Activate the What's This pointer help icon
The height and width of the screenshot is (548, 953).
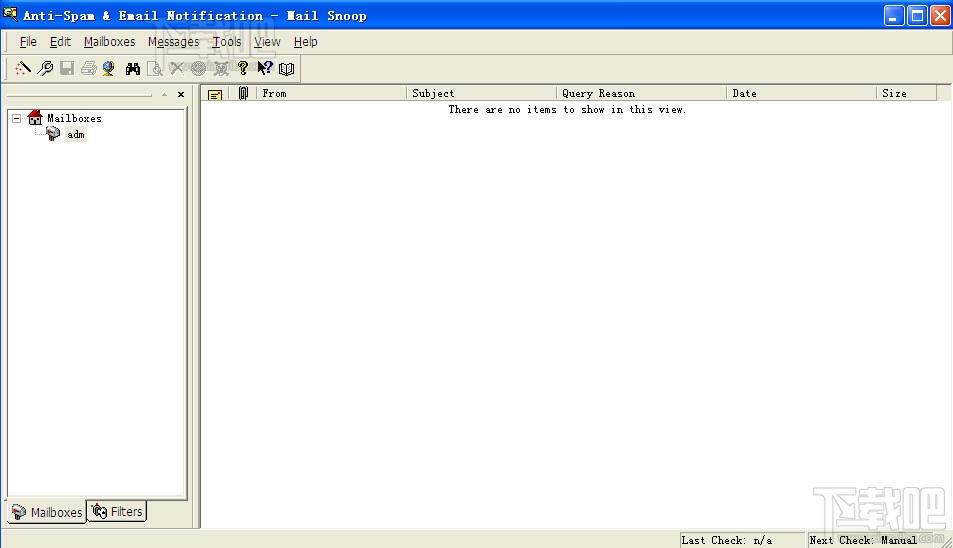tap(264, 68)
